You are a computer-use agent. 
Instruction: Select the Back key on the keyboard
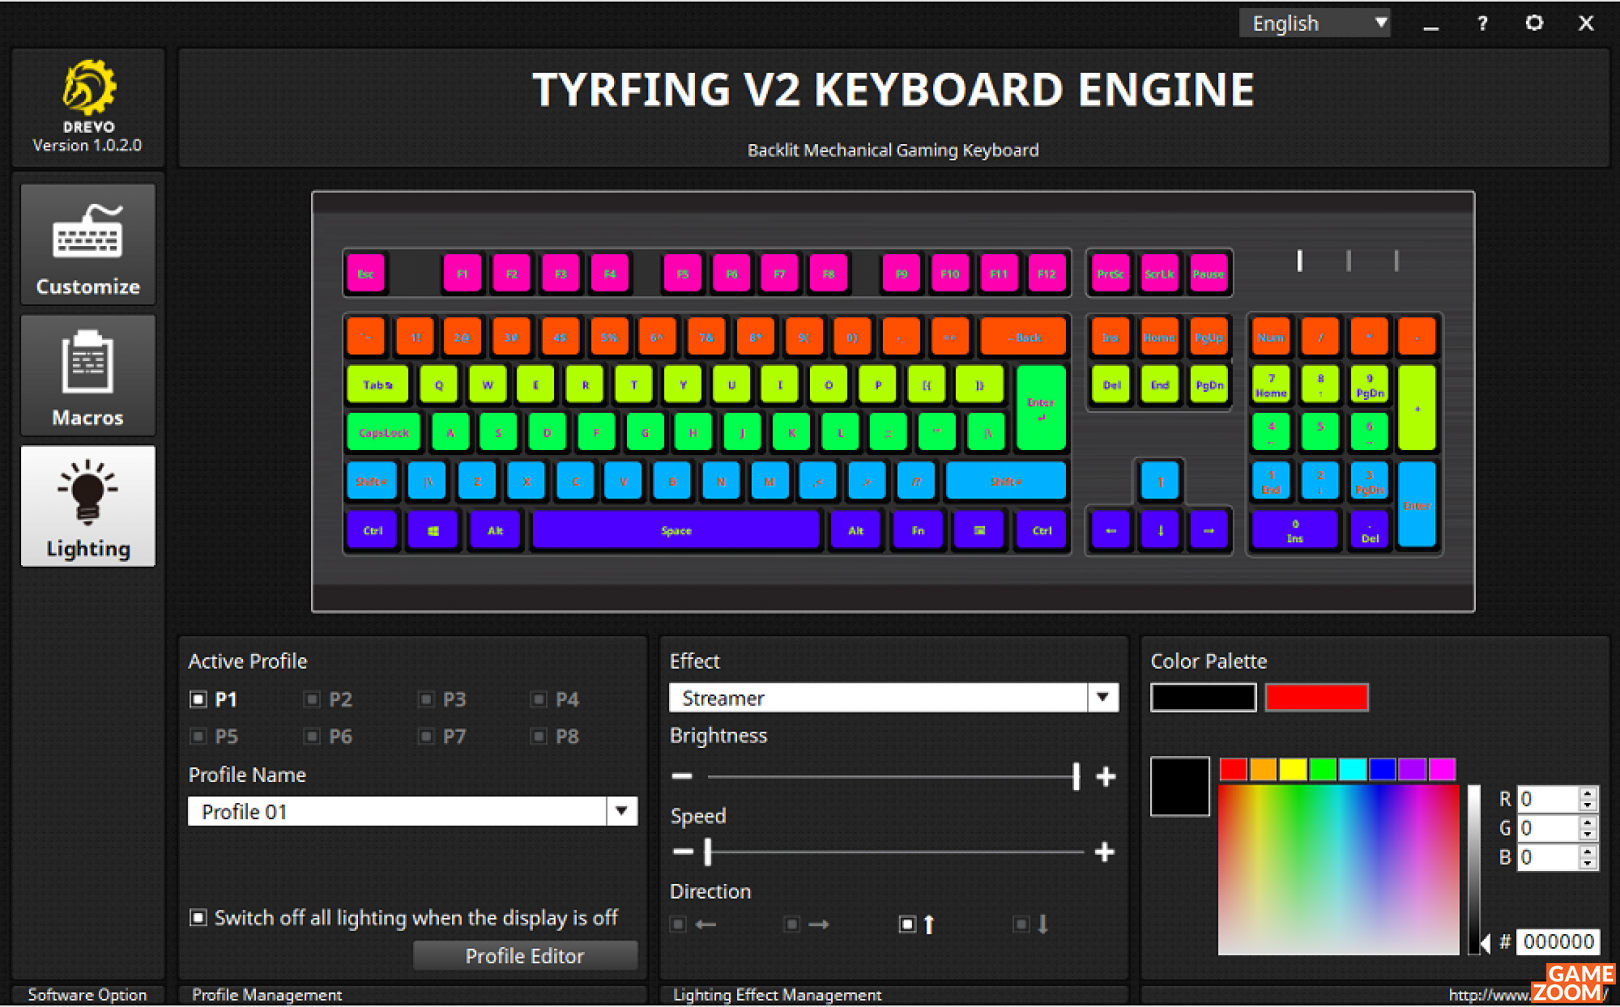click(1023, 337)
